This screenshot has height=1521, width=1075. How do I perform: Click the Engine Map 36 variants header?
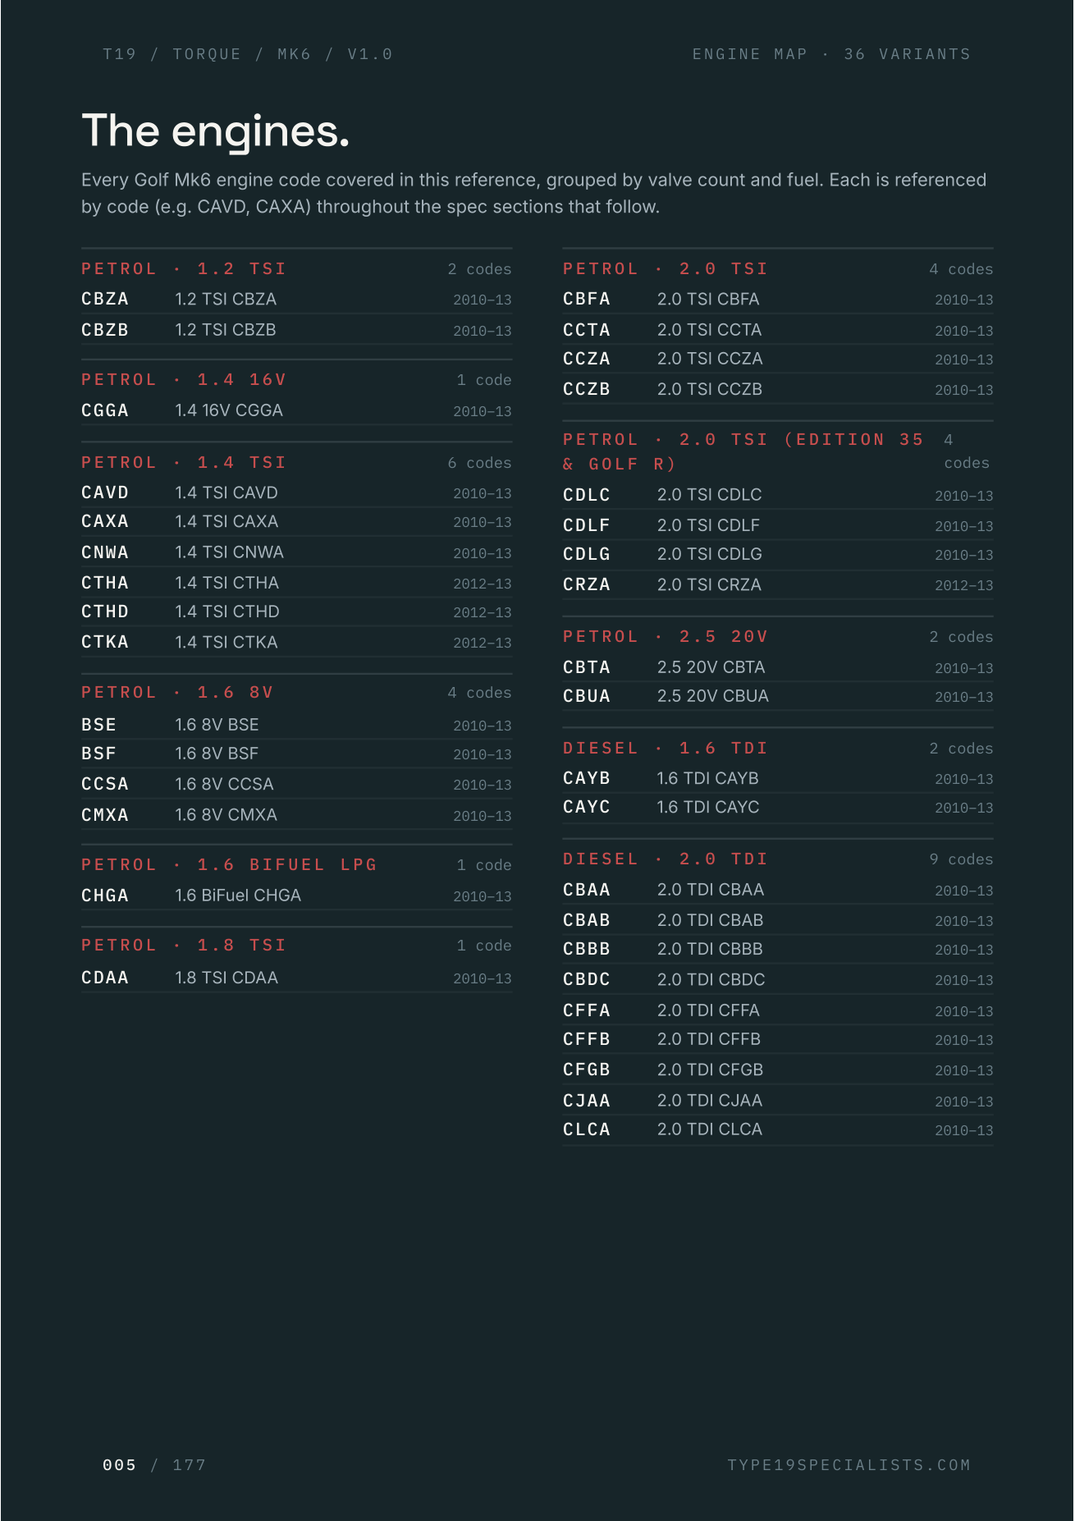click(x=831, y=54)
